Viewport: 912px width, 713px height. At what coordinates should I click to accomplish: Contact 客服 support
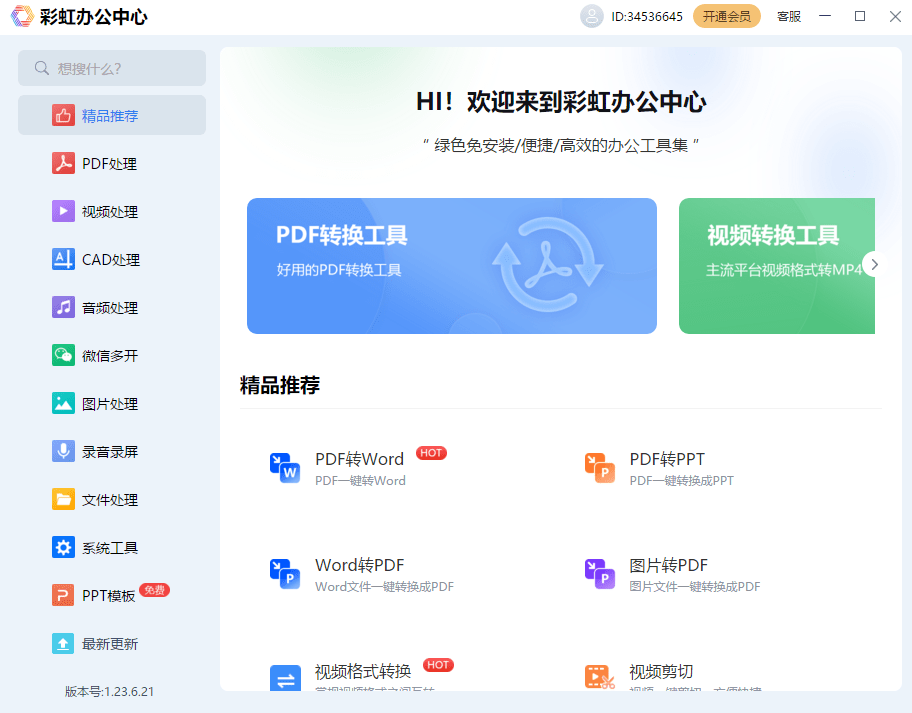[788, 16]
